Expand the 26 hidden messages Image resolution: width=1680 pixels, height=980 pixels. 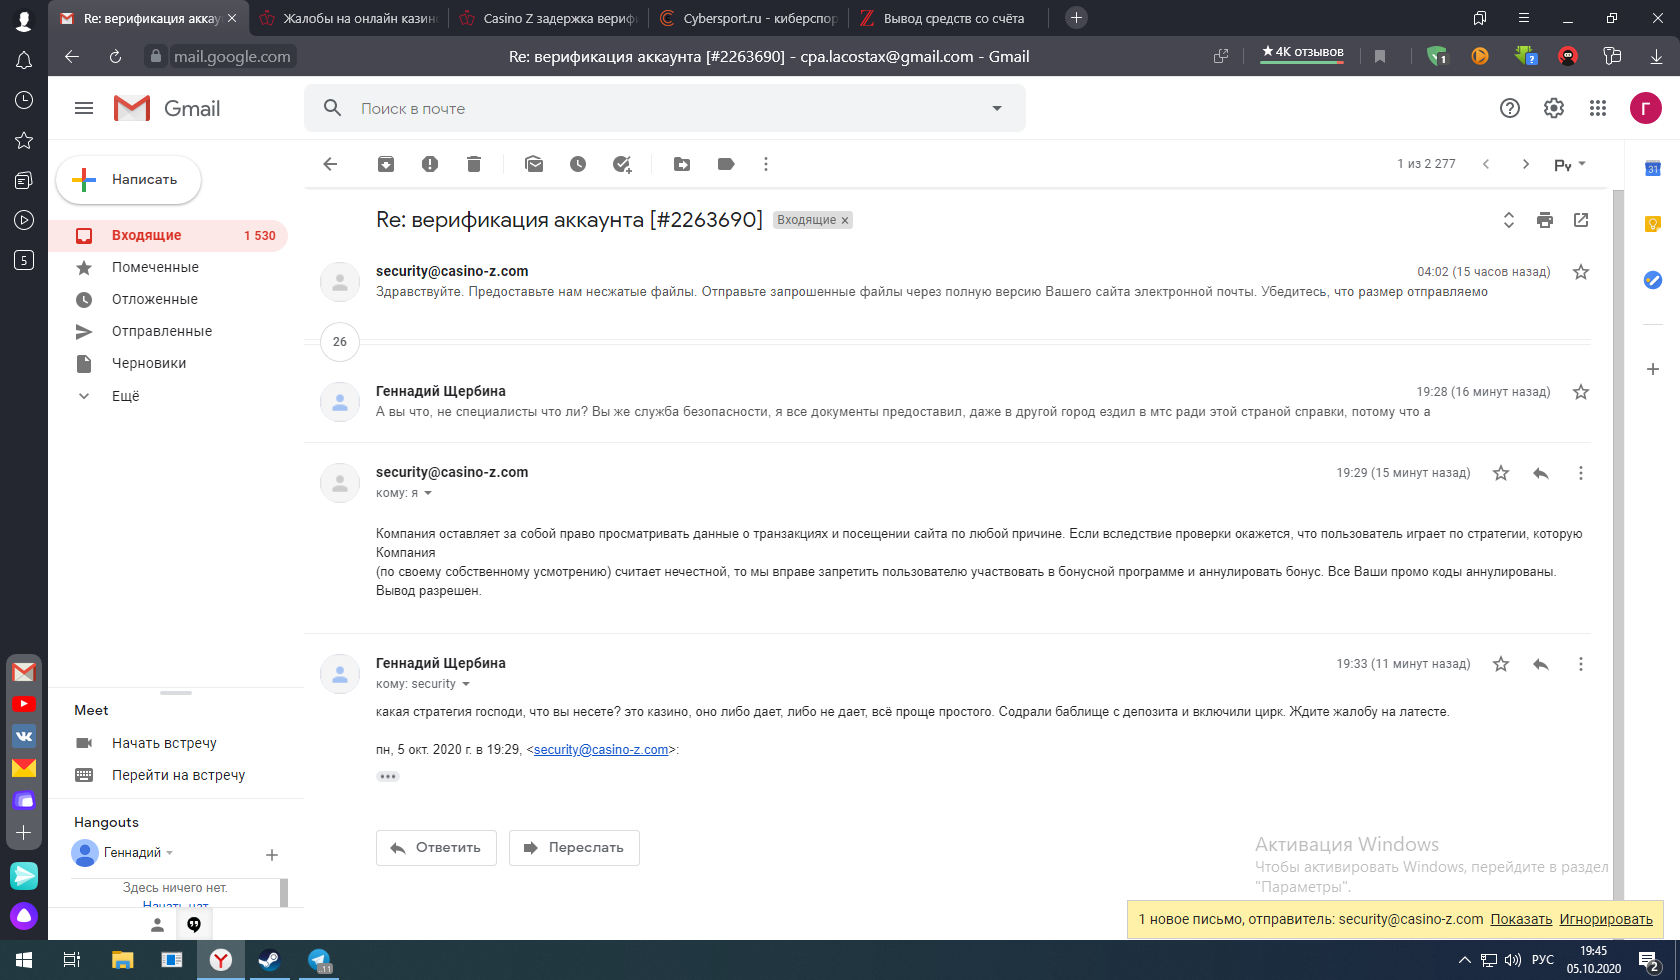pyautogui.click(x=340, y=342)
